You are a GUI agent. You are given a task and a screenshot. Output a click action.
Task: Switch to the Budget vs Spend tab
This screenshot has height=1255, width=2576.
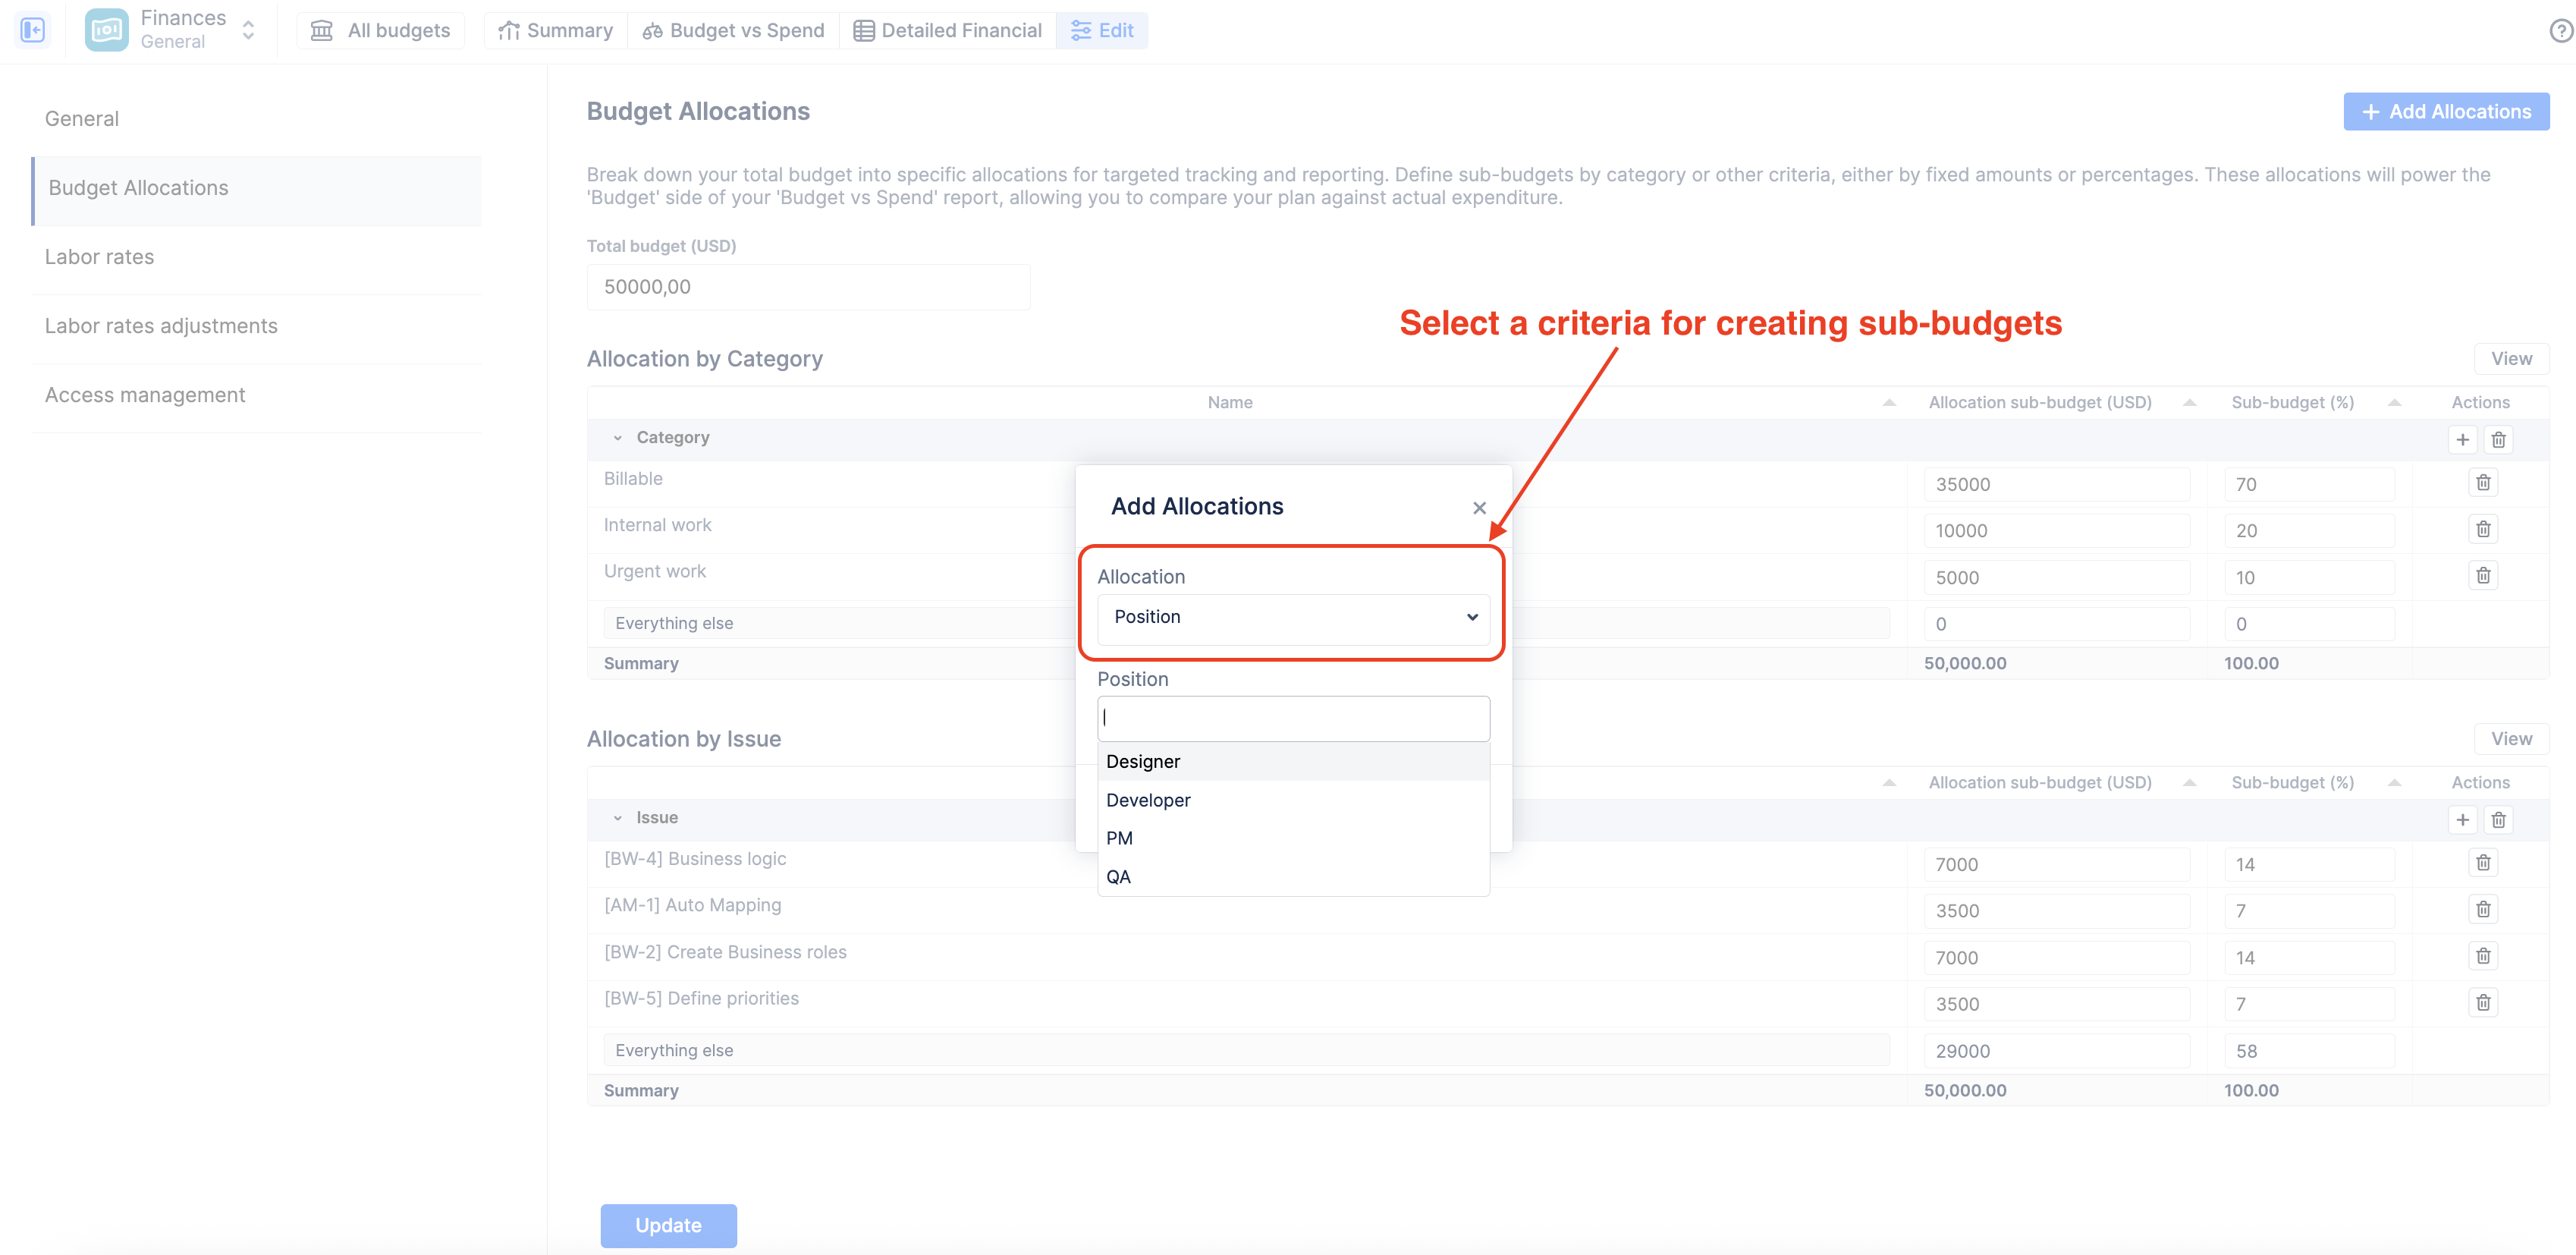tap(733, 30)
